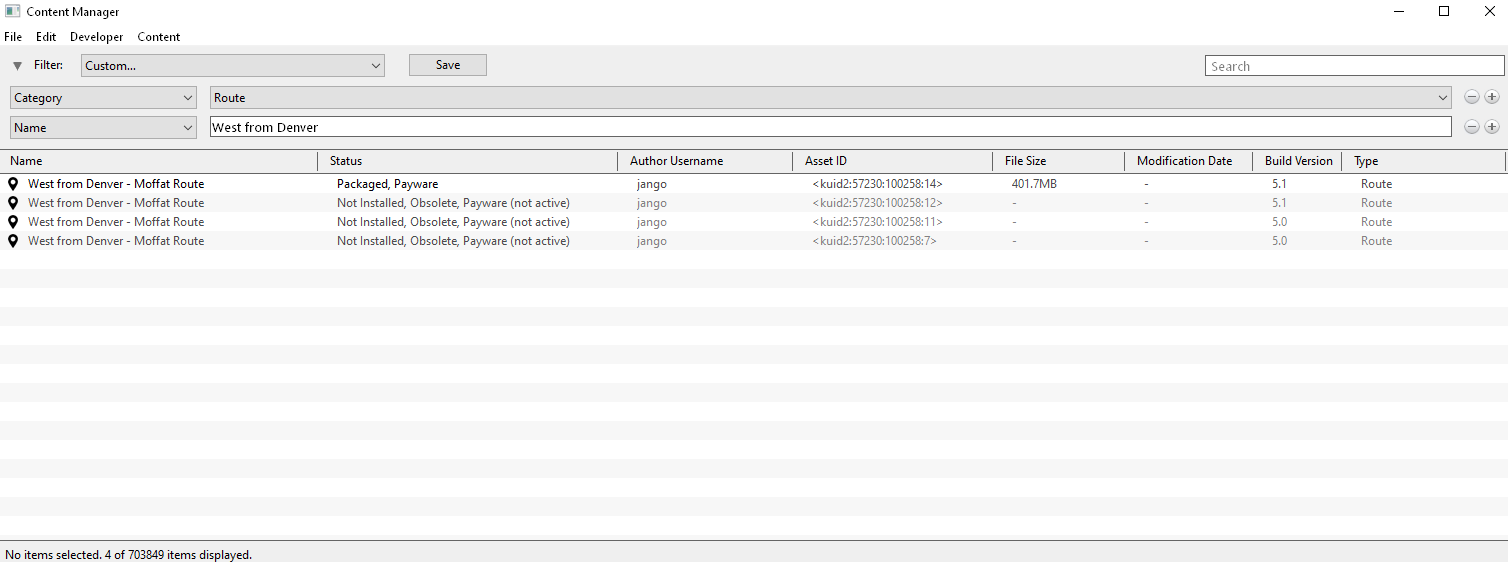Image resolution: width=1508 pixels, height=562 pixels.
Task: Click in the Search box
Action: 1354,66
